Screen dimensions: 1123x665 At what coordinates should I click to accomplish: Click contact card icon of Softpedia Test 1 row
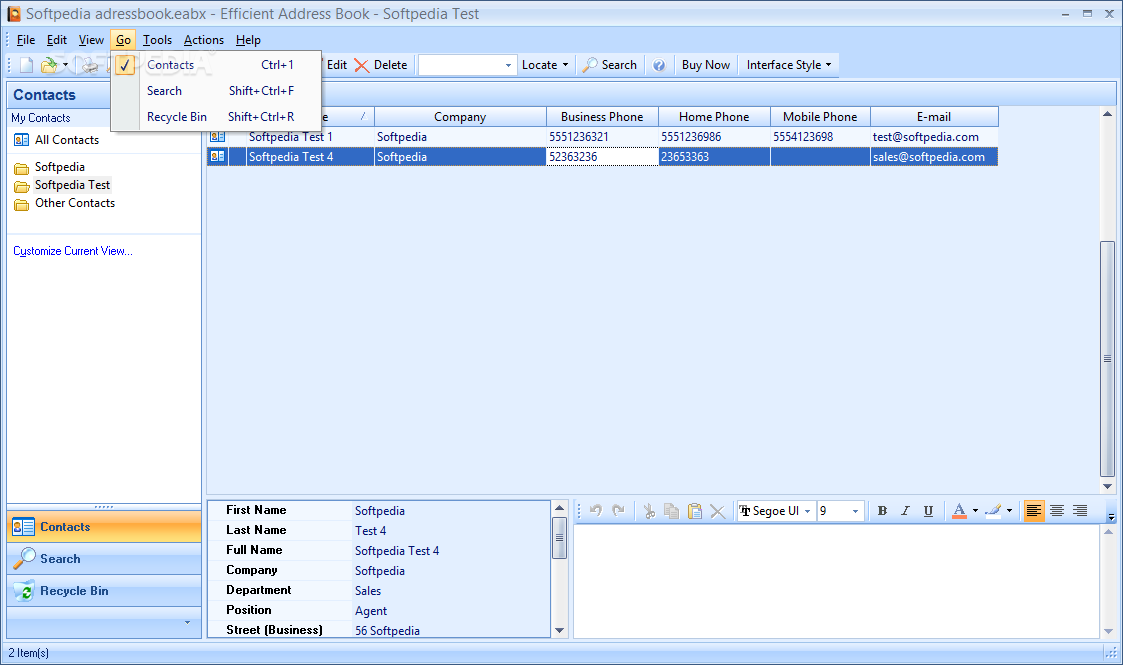(x=218, y=137)
